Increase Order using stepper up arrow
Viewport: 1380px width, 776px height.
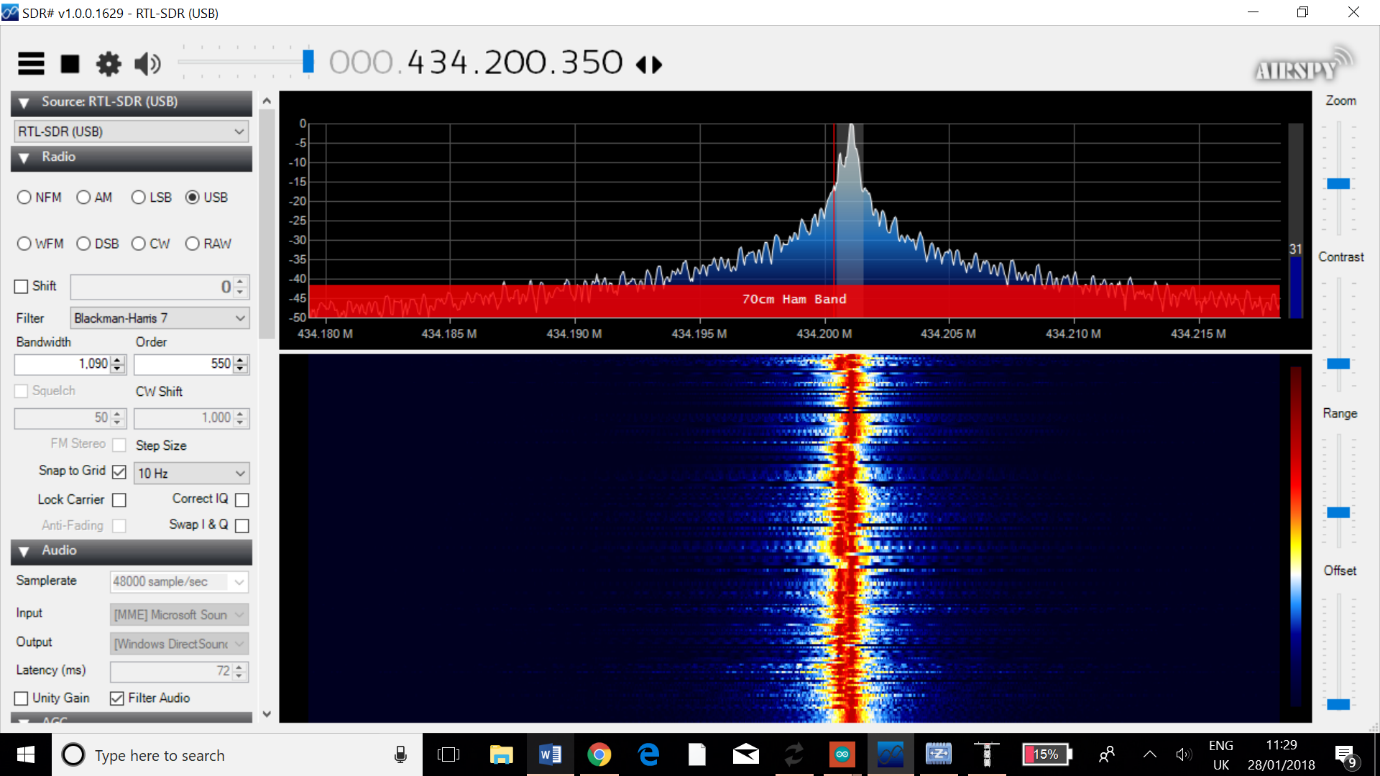241,360
